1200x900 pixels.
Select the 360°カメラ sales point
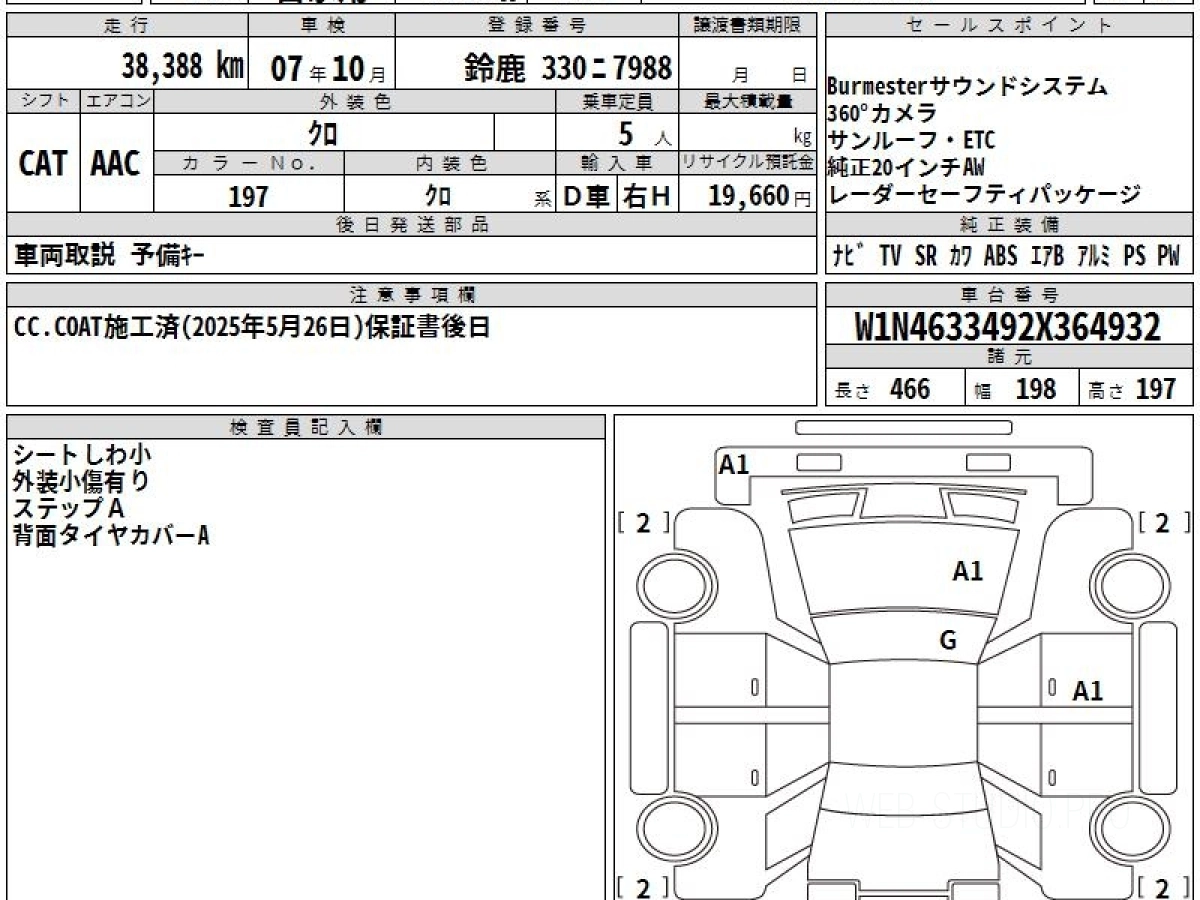tap(882, 113)
